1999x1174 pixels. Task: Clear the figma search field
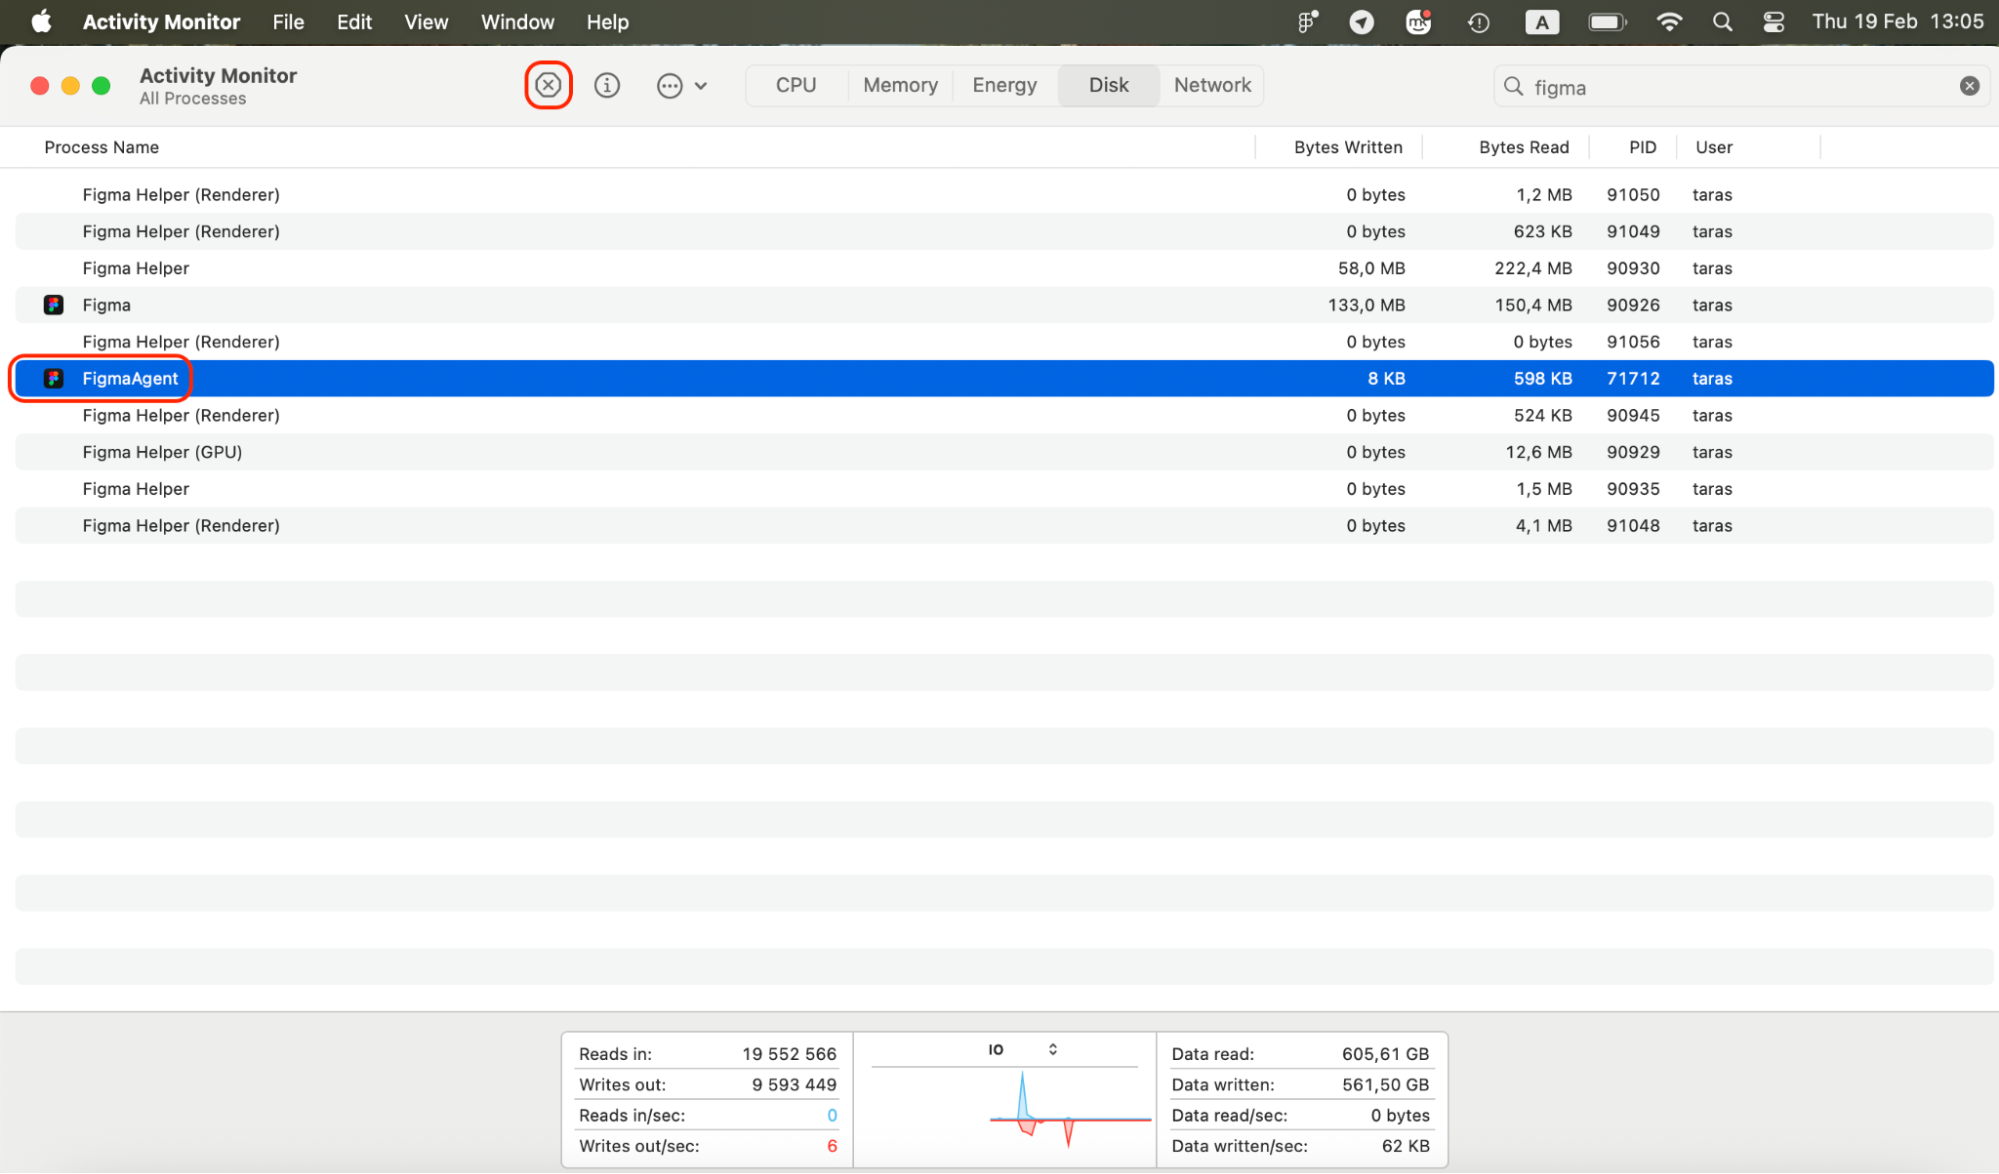tap(1969, 86)
